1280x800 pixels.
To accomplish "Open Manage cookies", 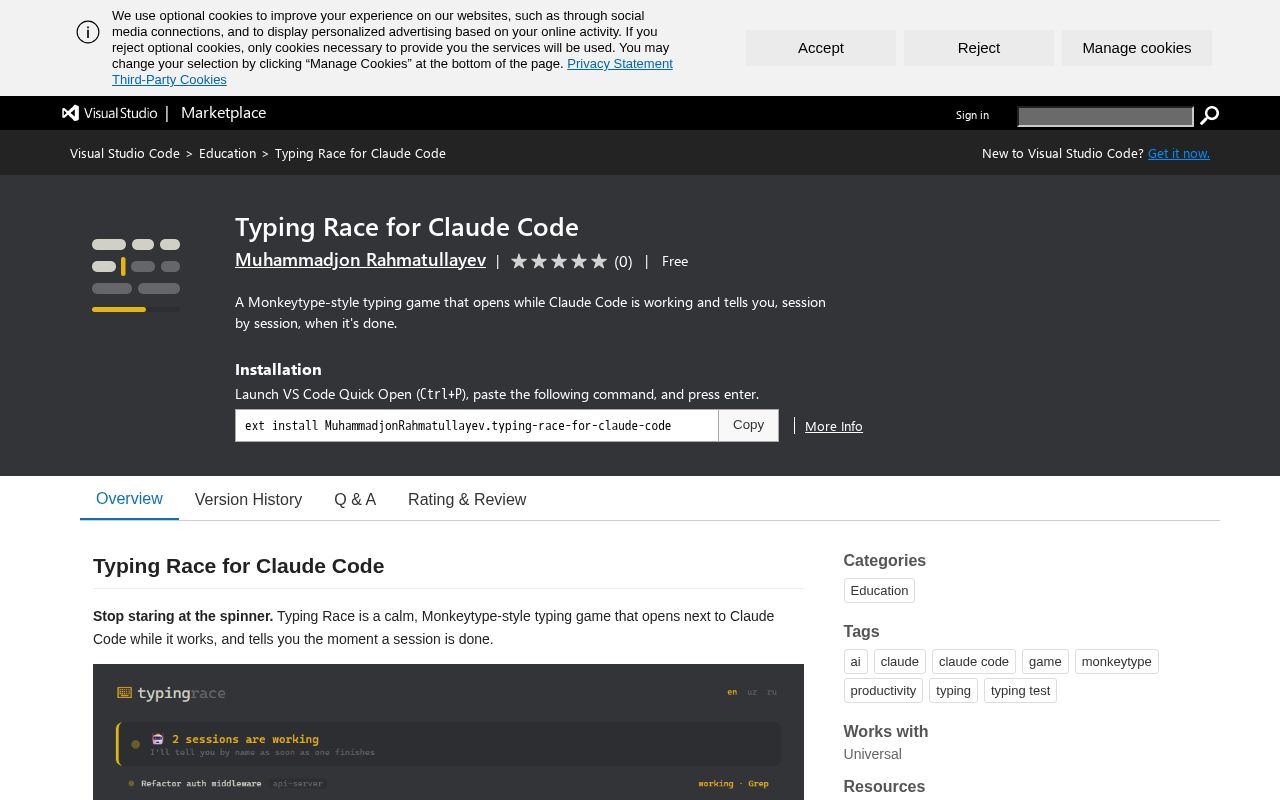I will click(x=1137, y=48).
